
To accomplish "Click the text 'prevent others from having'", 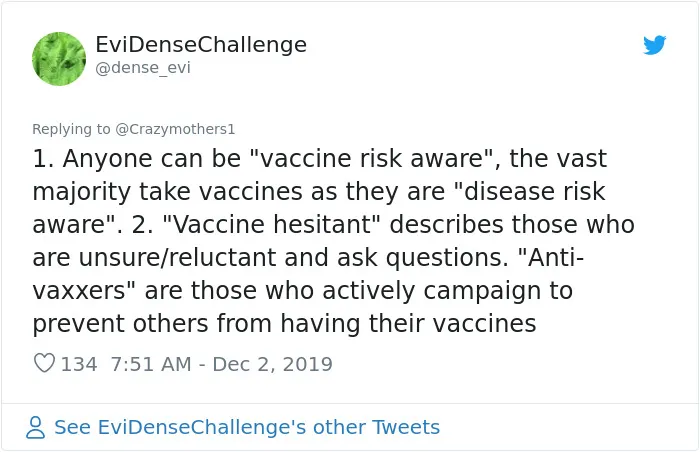I will click(x=196, y=324).
